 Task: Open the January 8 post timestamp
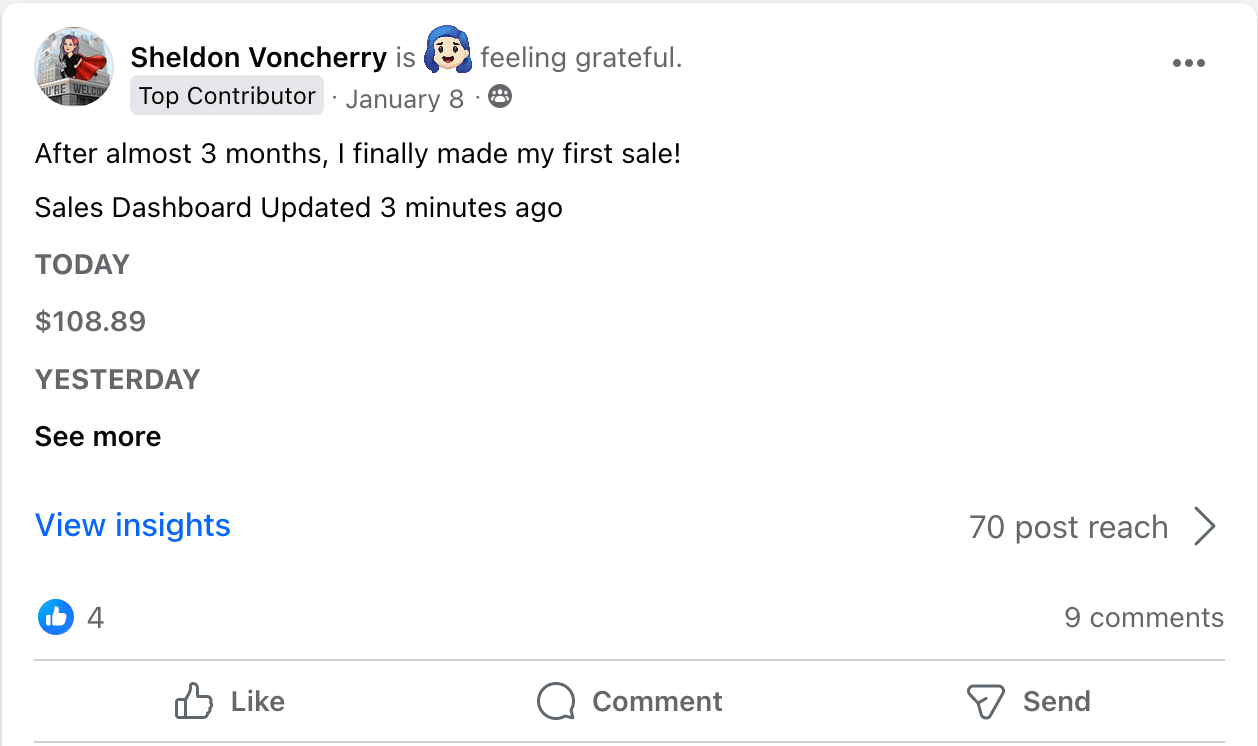point(404,99)
